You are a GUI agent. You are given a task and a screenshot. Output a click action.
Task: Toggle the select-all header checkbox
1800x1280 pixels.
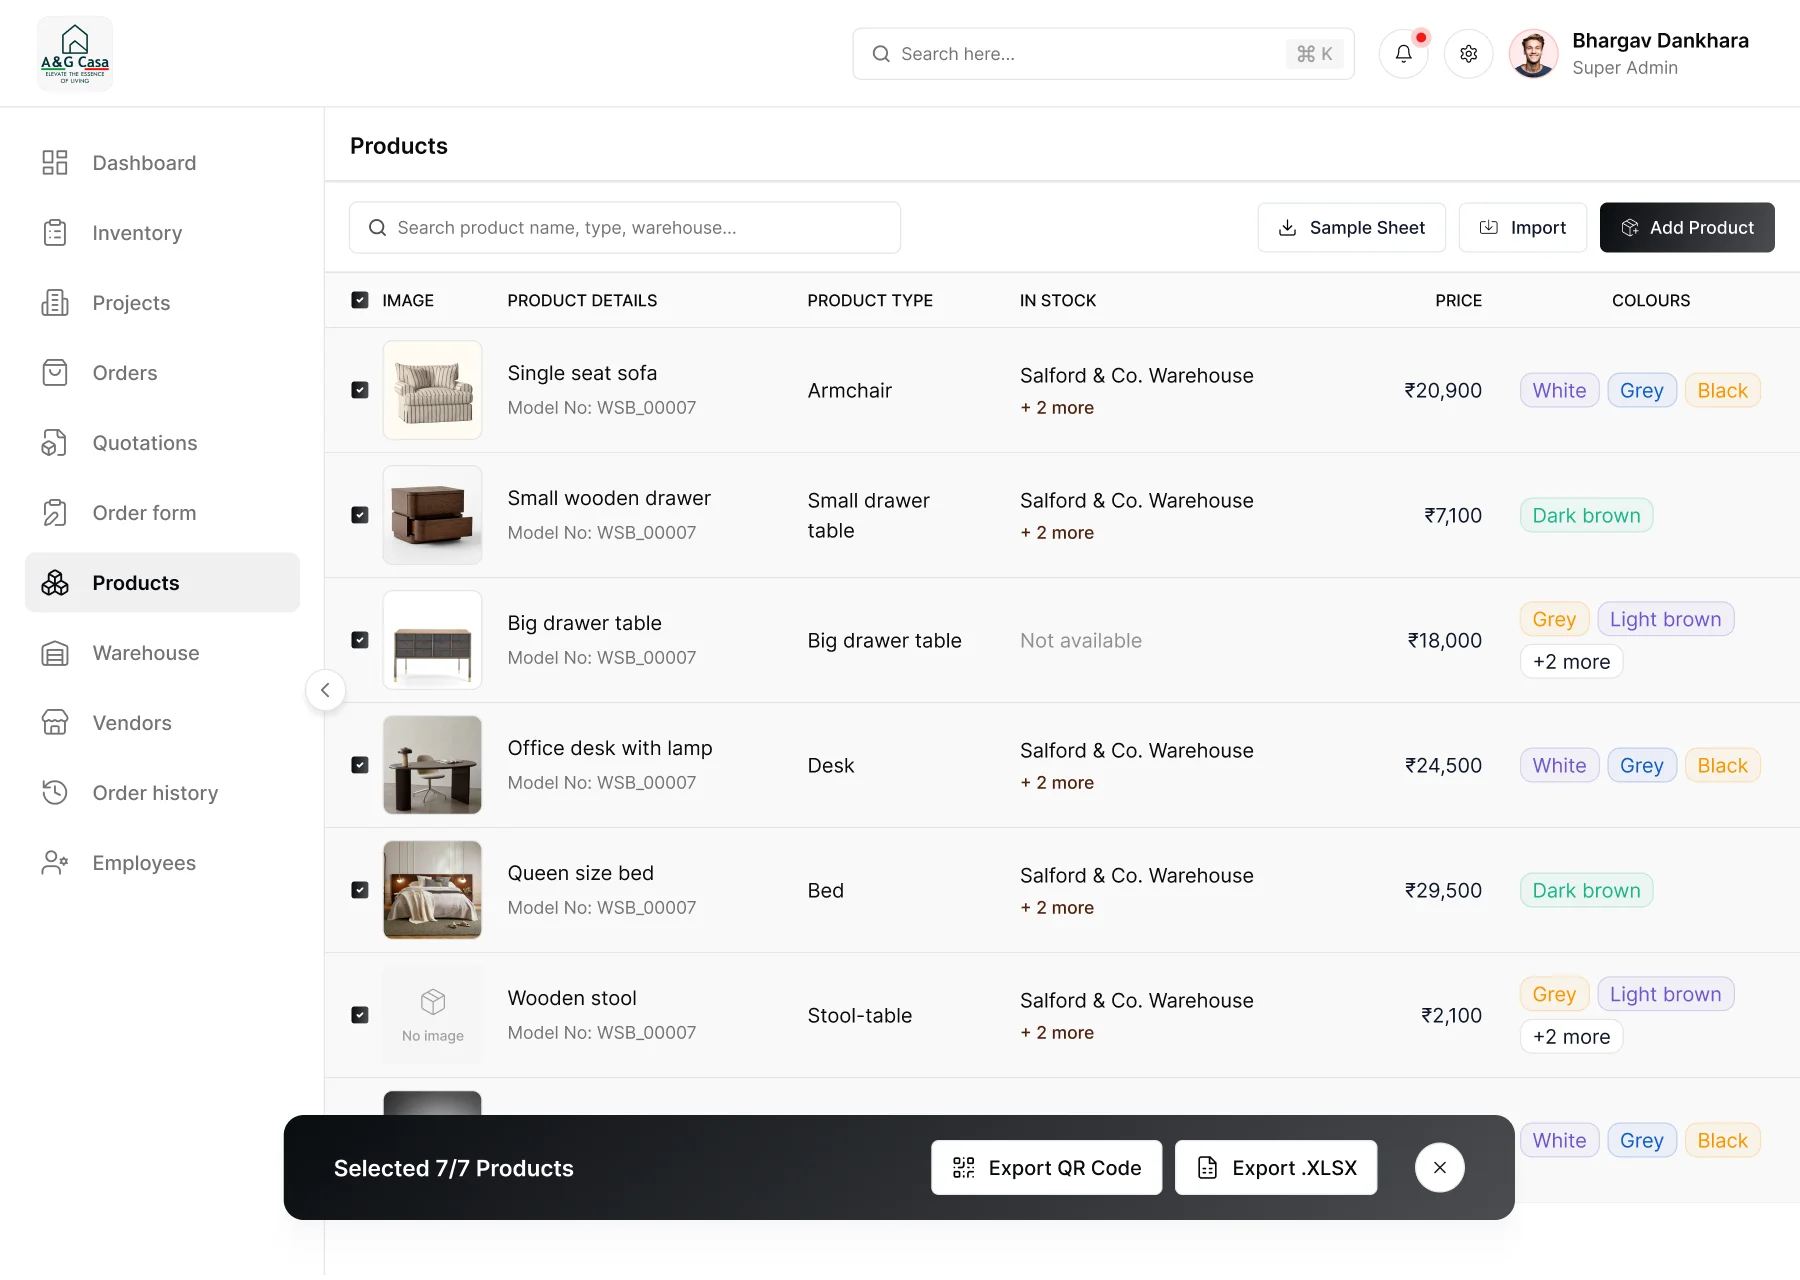360,300
